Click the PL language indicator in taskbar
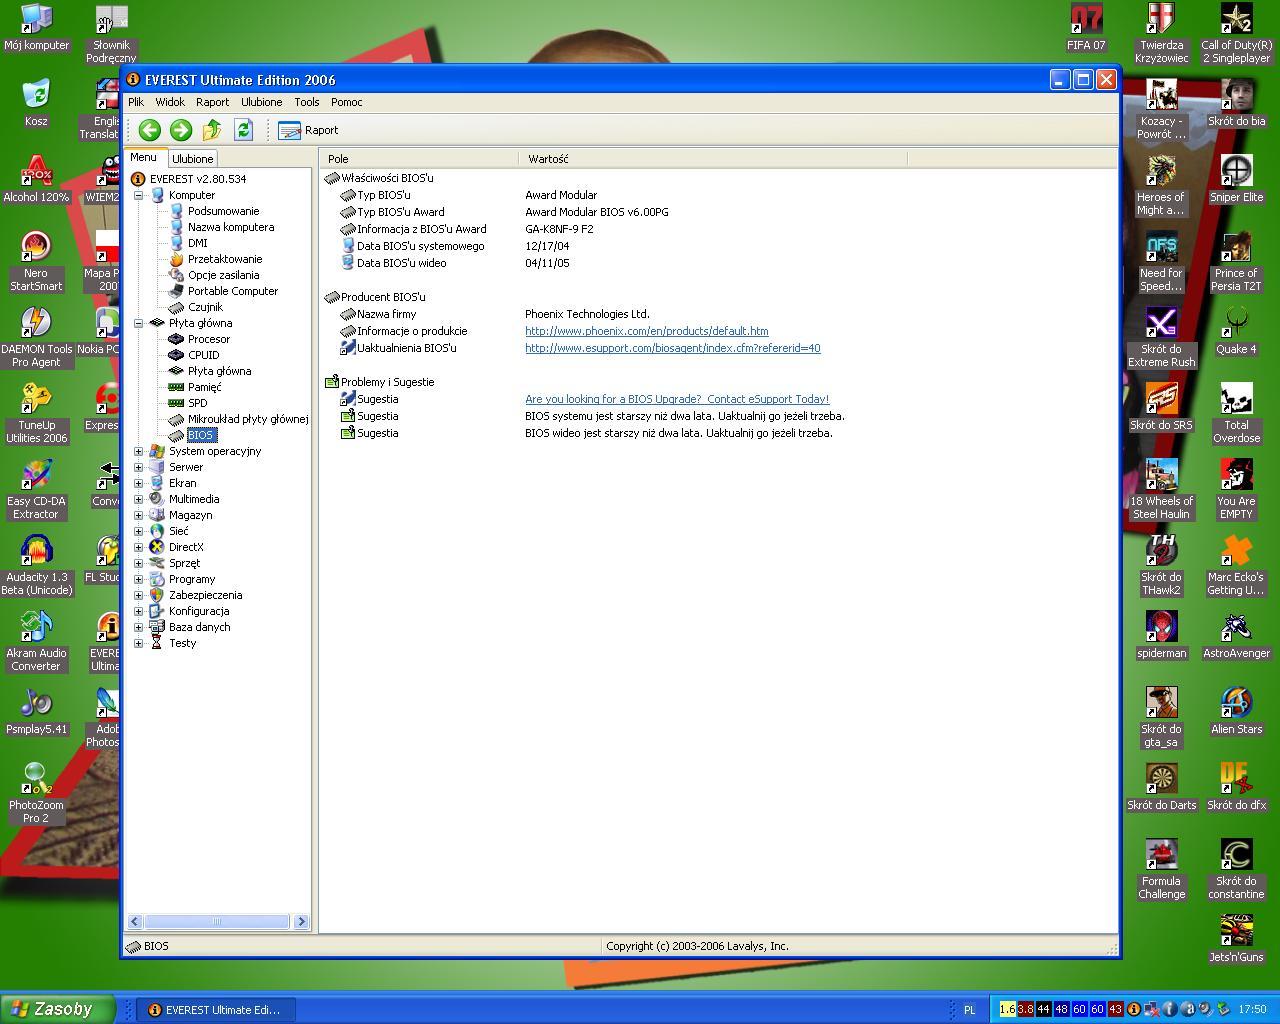The image size is (1280, 1024). pos(969,1010)
